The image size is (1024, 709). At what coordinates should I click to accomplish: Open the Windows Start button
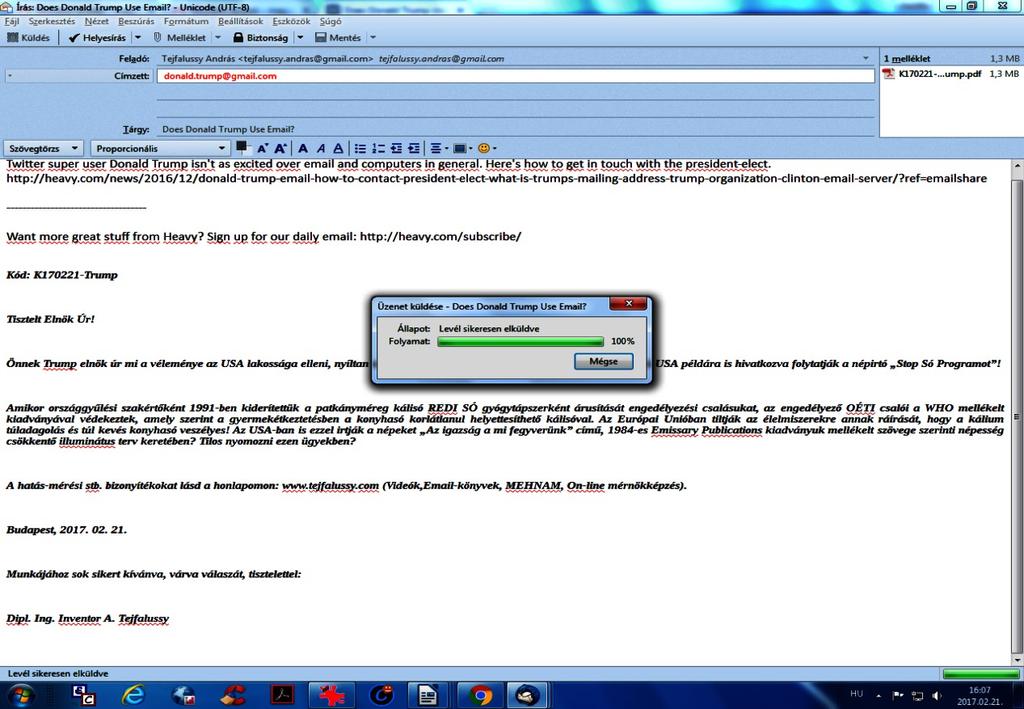click(20, 695)
